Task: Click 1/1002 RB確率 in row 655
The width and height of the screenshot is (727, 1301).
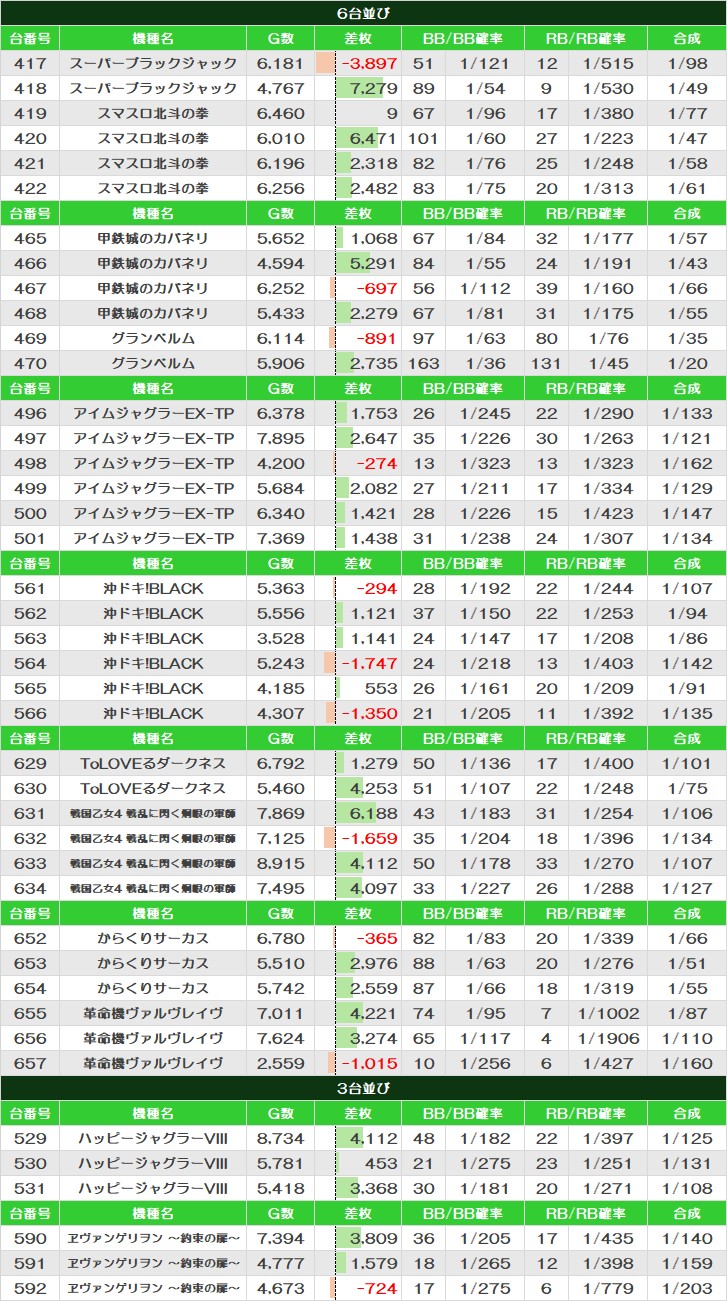Action: (x=609, y=1013)
